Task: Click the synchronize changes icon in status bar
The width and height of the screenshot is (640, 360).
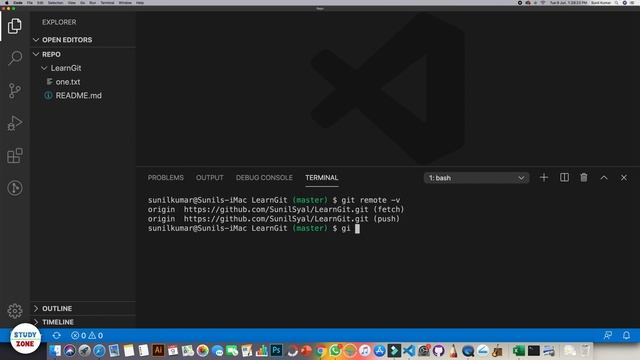Action: coord(56,336)
